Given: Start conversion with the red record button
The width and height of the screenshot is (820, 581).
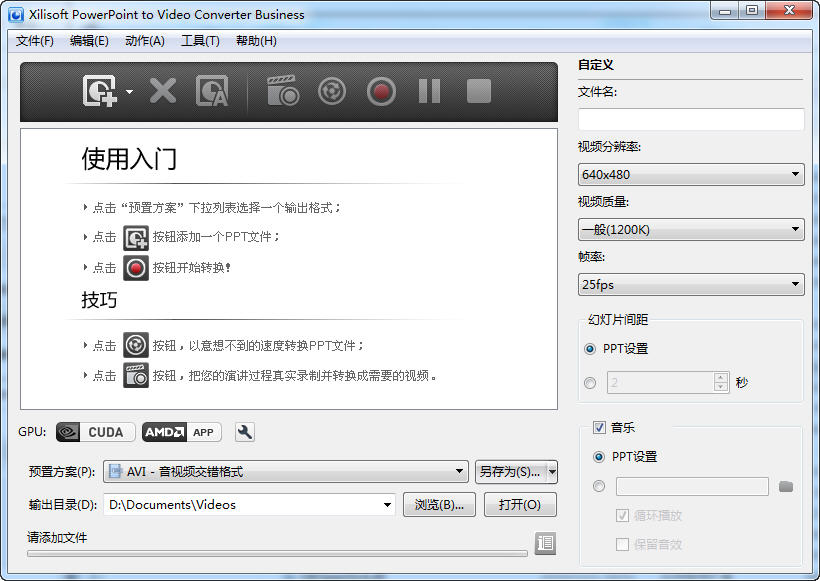Looking at the screenshot, I should click(x=380, y=91).
